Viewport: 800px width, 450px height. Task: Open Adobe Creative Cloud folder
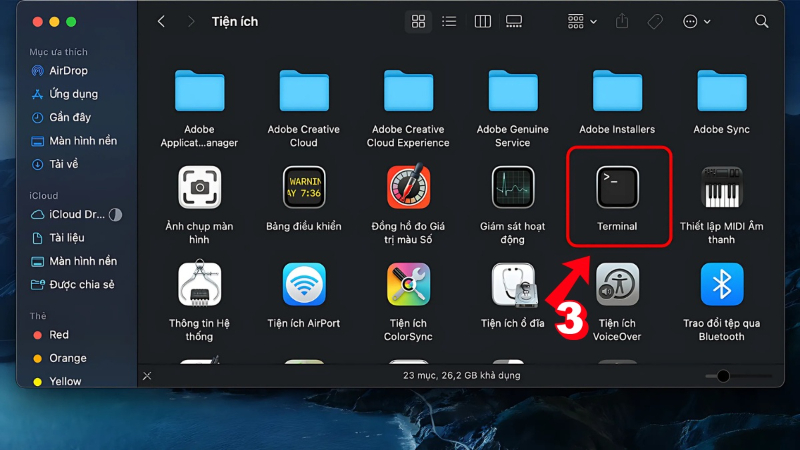304,91
